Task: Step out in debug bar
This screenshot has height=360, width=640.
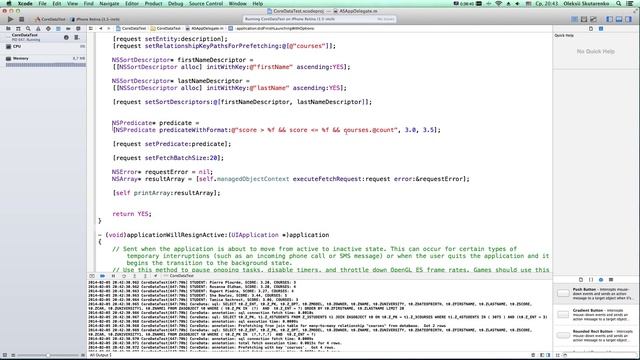Action: (x=145, y=276)
